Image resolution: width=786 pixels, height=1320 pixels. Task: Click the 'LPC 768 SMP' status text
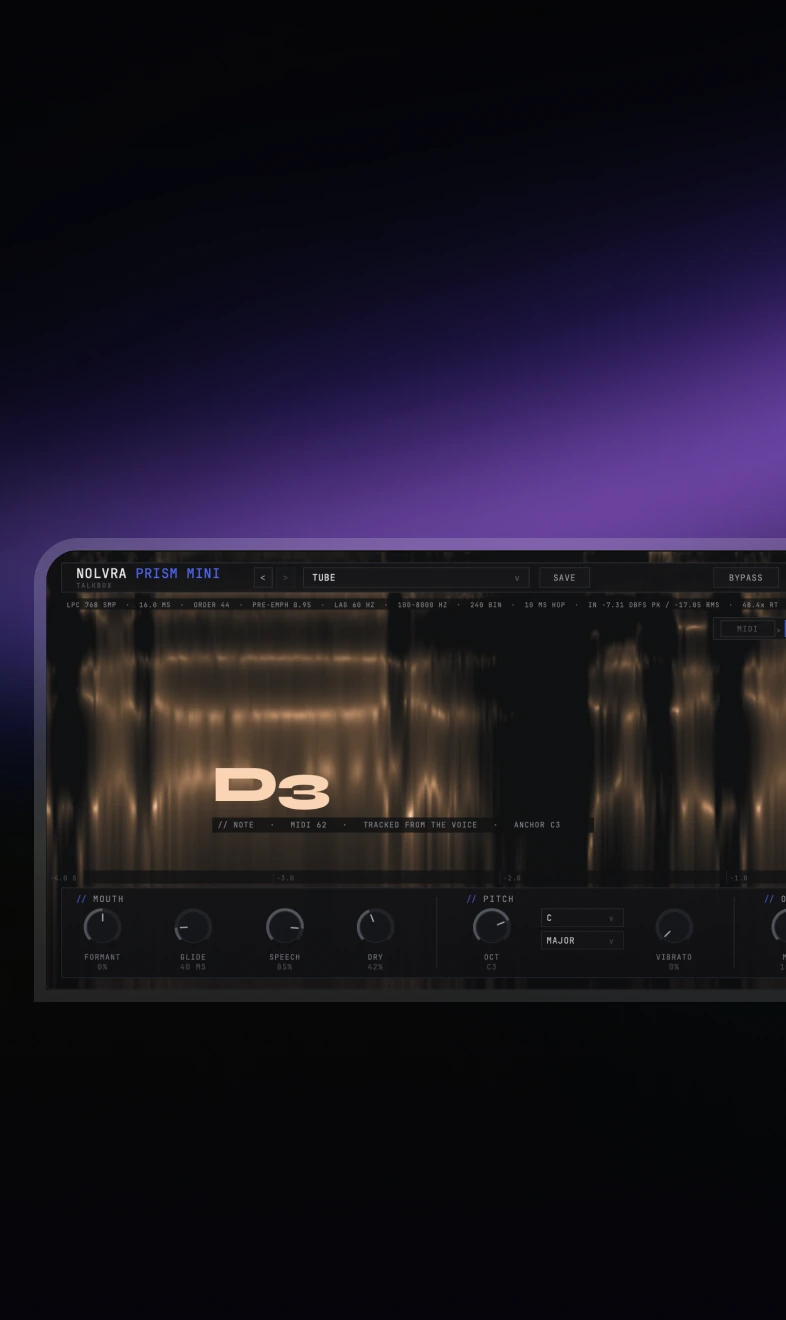pos(91,605)
